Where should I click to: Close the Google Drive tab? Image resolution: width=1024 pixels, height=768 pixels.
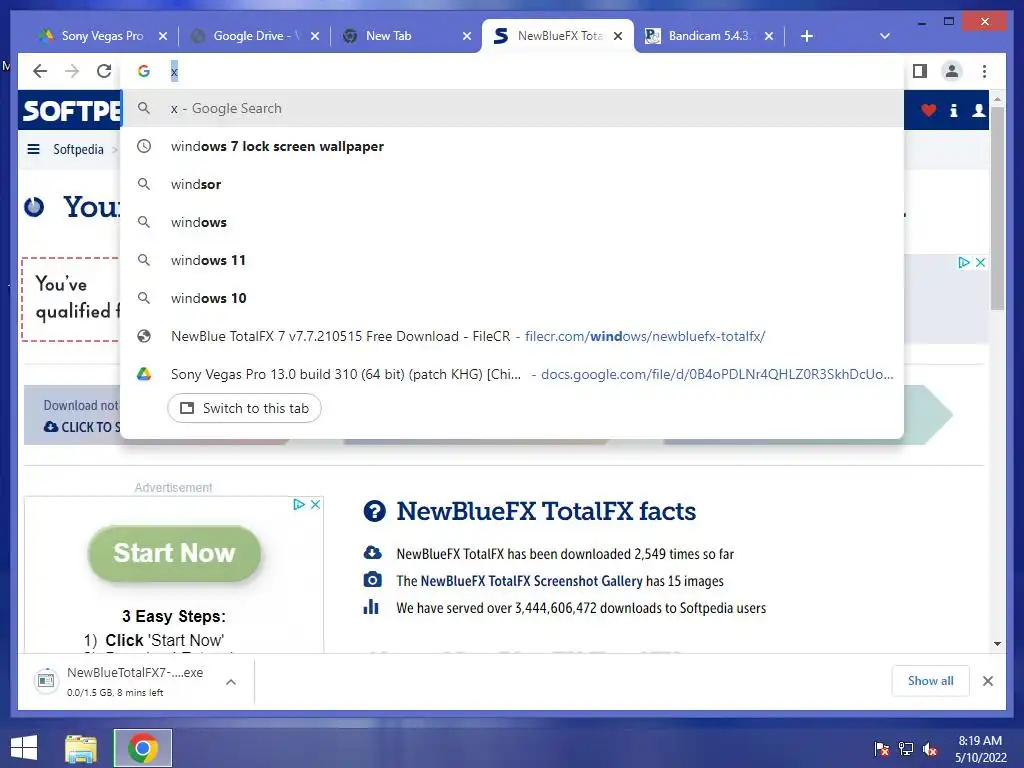tap(315, 37)
